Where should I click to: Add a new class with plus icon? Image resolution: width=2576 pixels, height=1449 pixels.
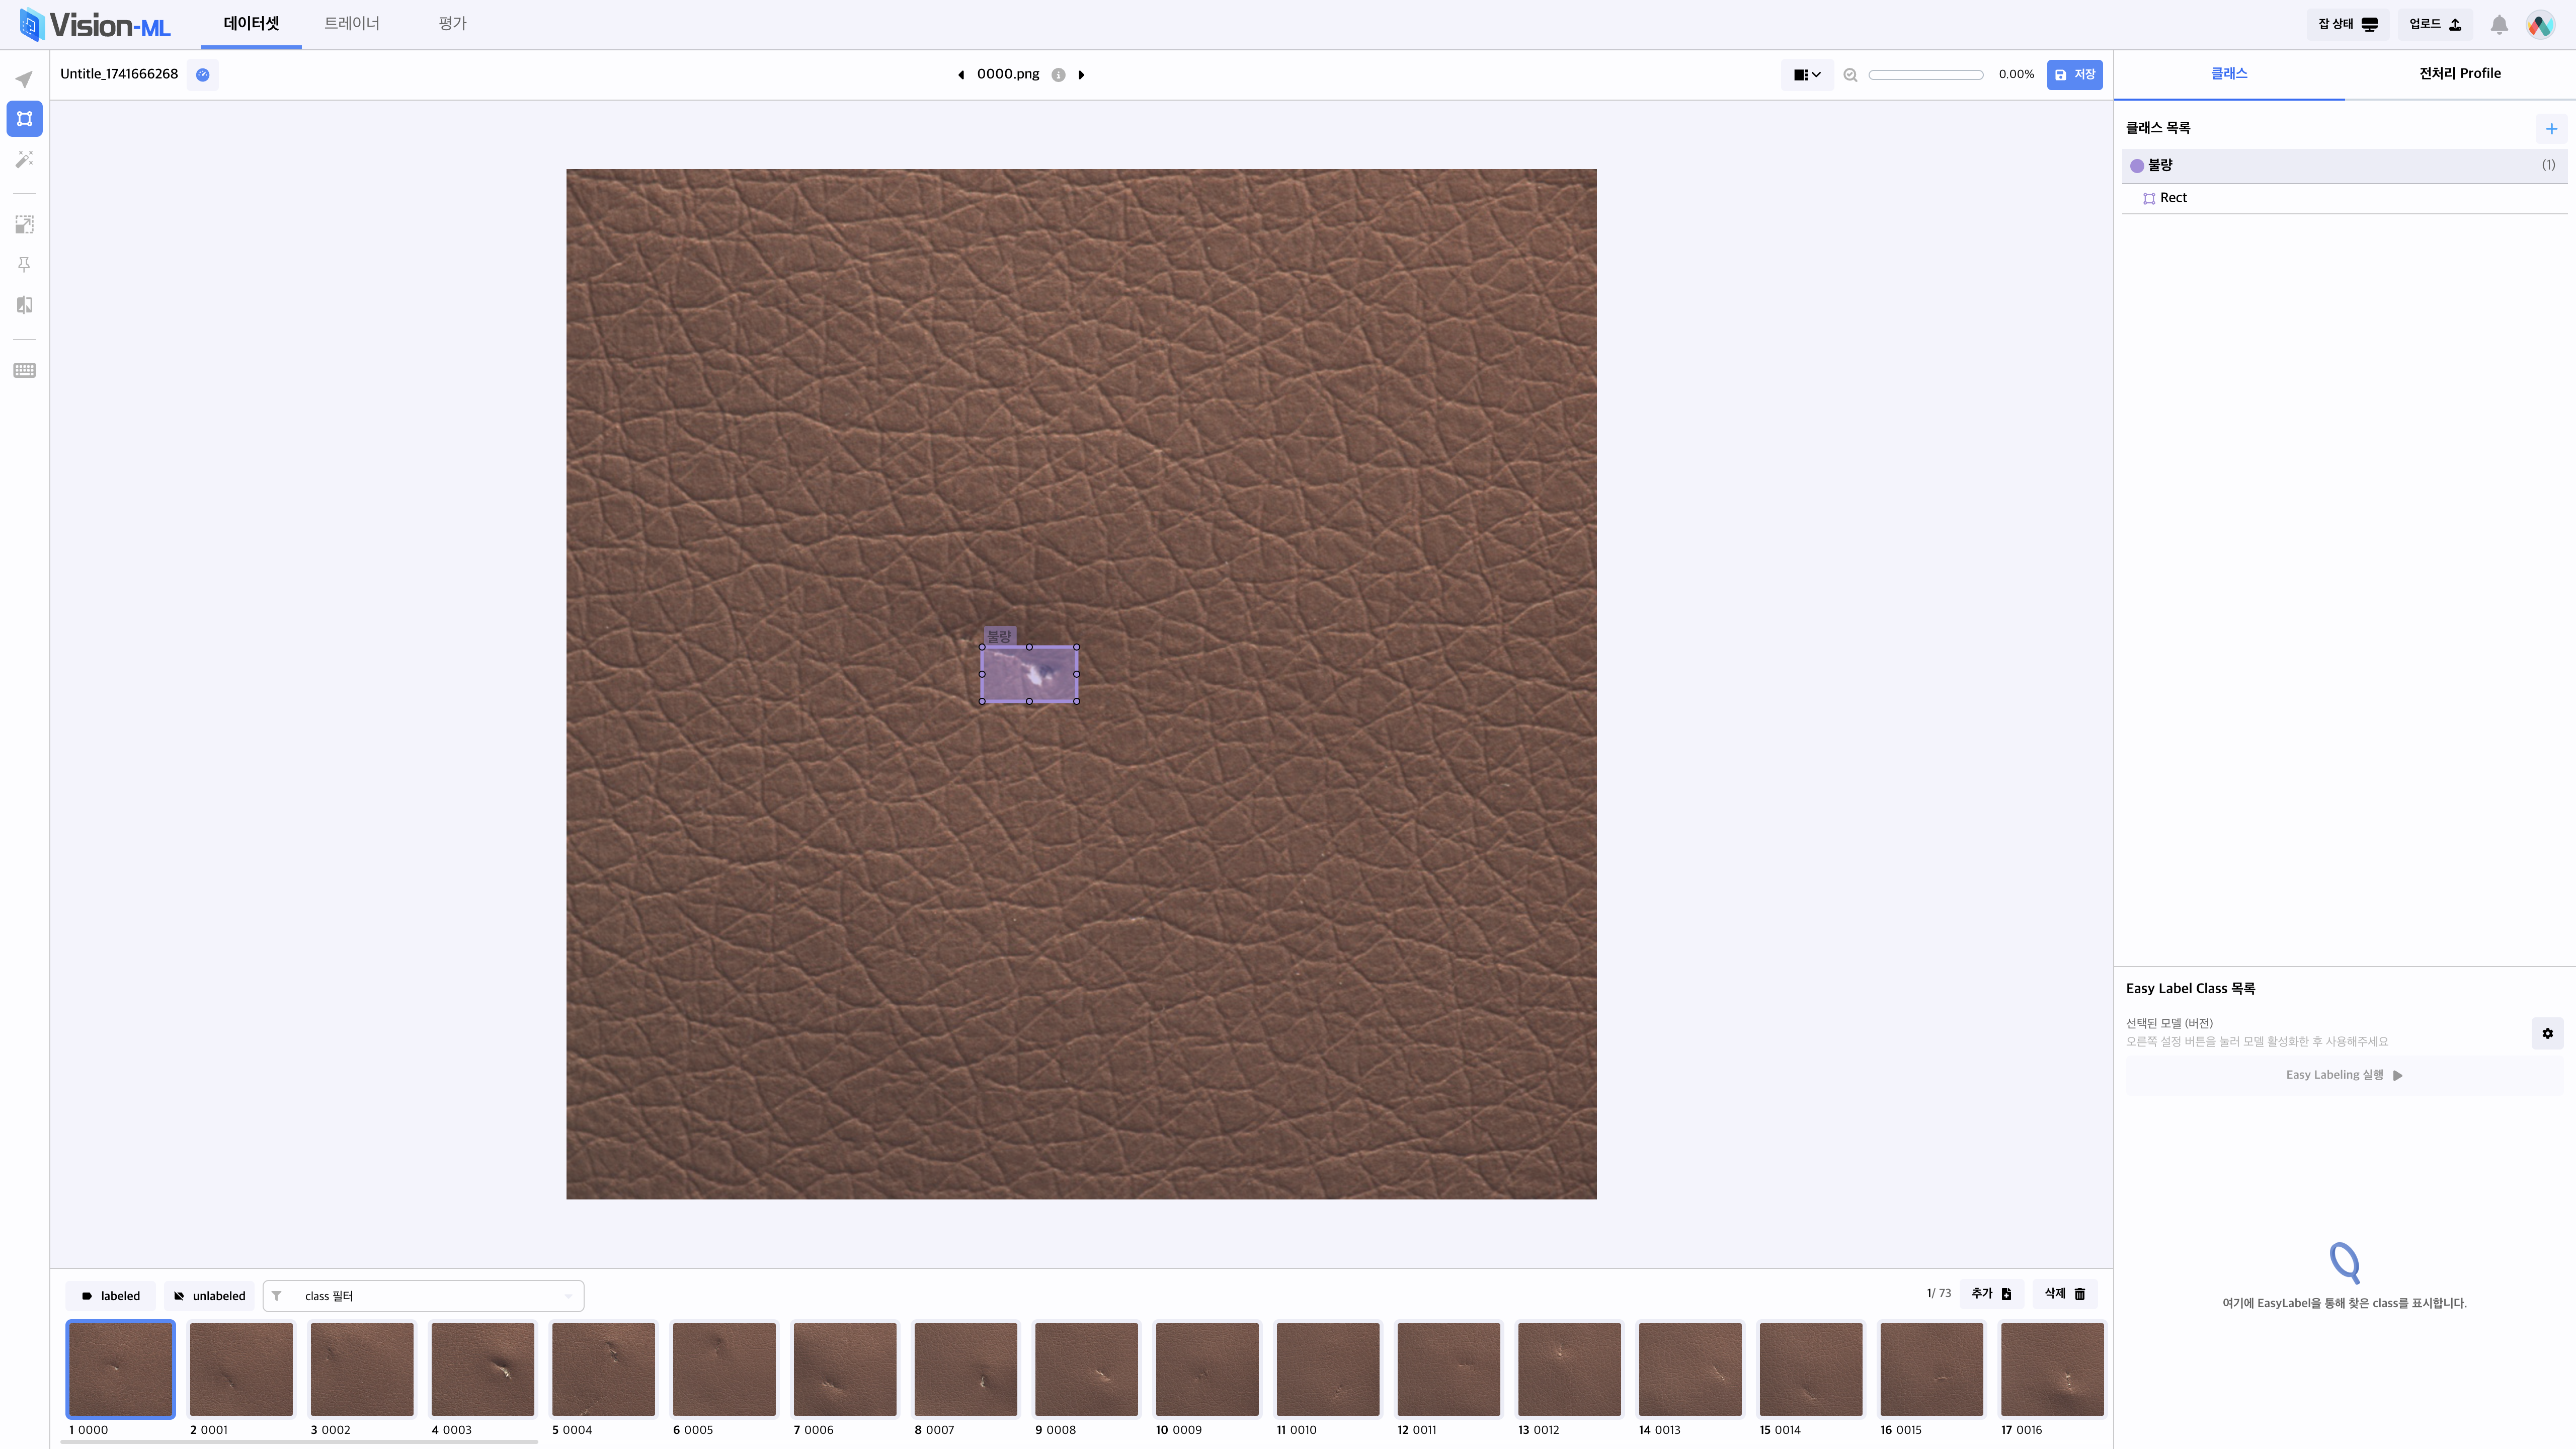point(2551,128)
